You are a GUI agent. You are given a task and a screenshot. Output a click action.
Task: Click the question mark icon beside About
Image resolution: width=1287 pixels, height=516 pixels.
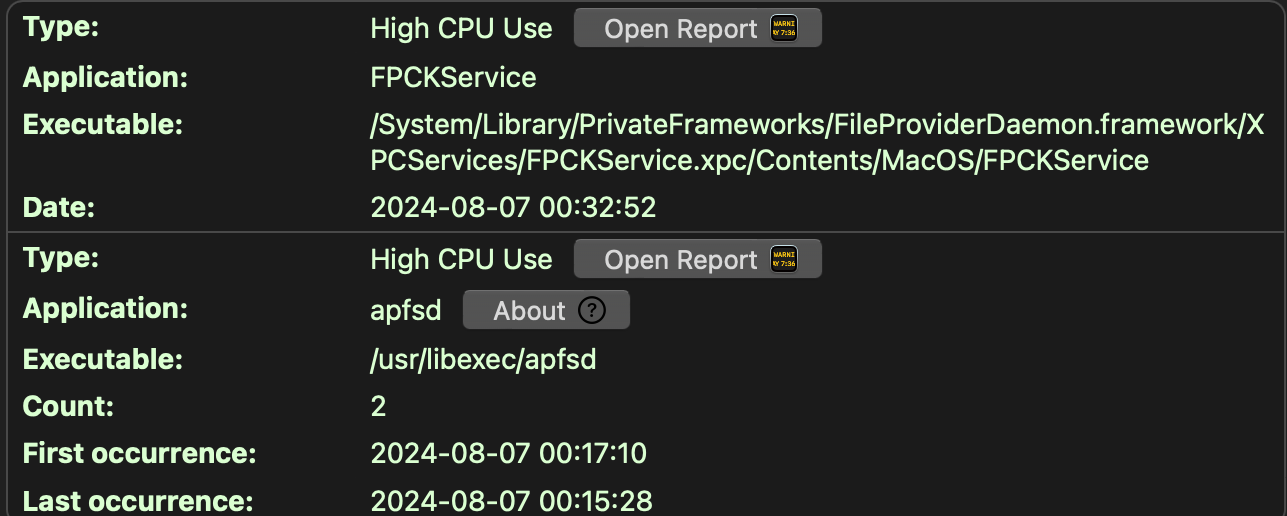pyautogui.click(x=592, y=311)
